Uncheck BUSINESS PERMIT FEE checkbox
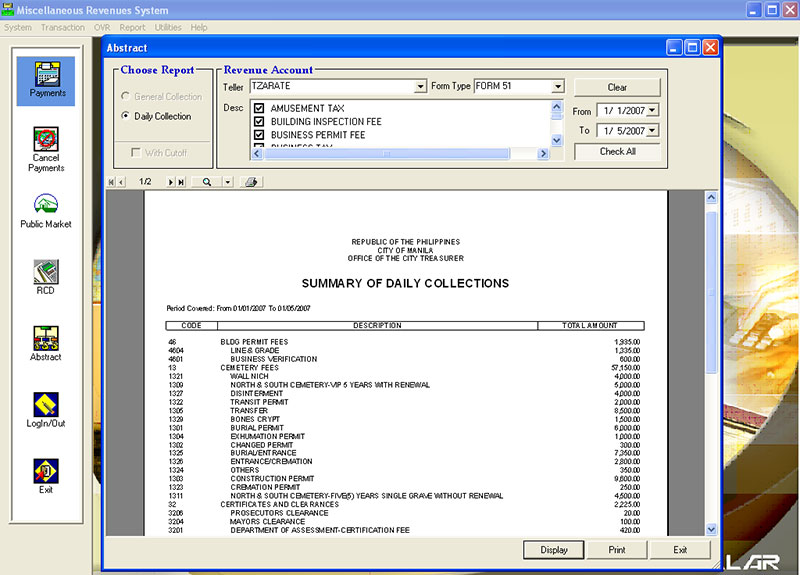The width and height of the screenshot is (800, 575). (259, 135)
